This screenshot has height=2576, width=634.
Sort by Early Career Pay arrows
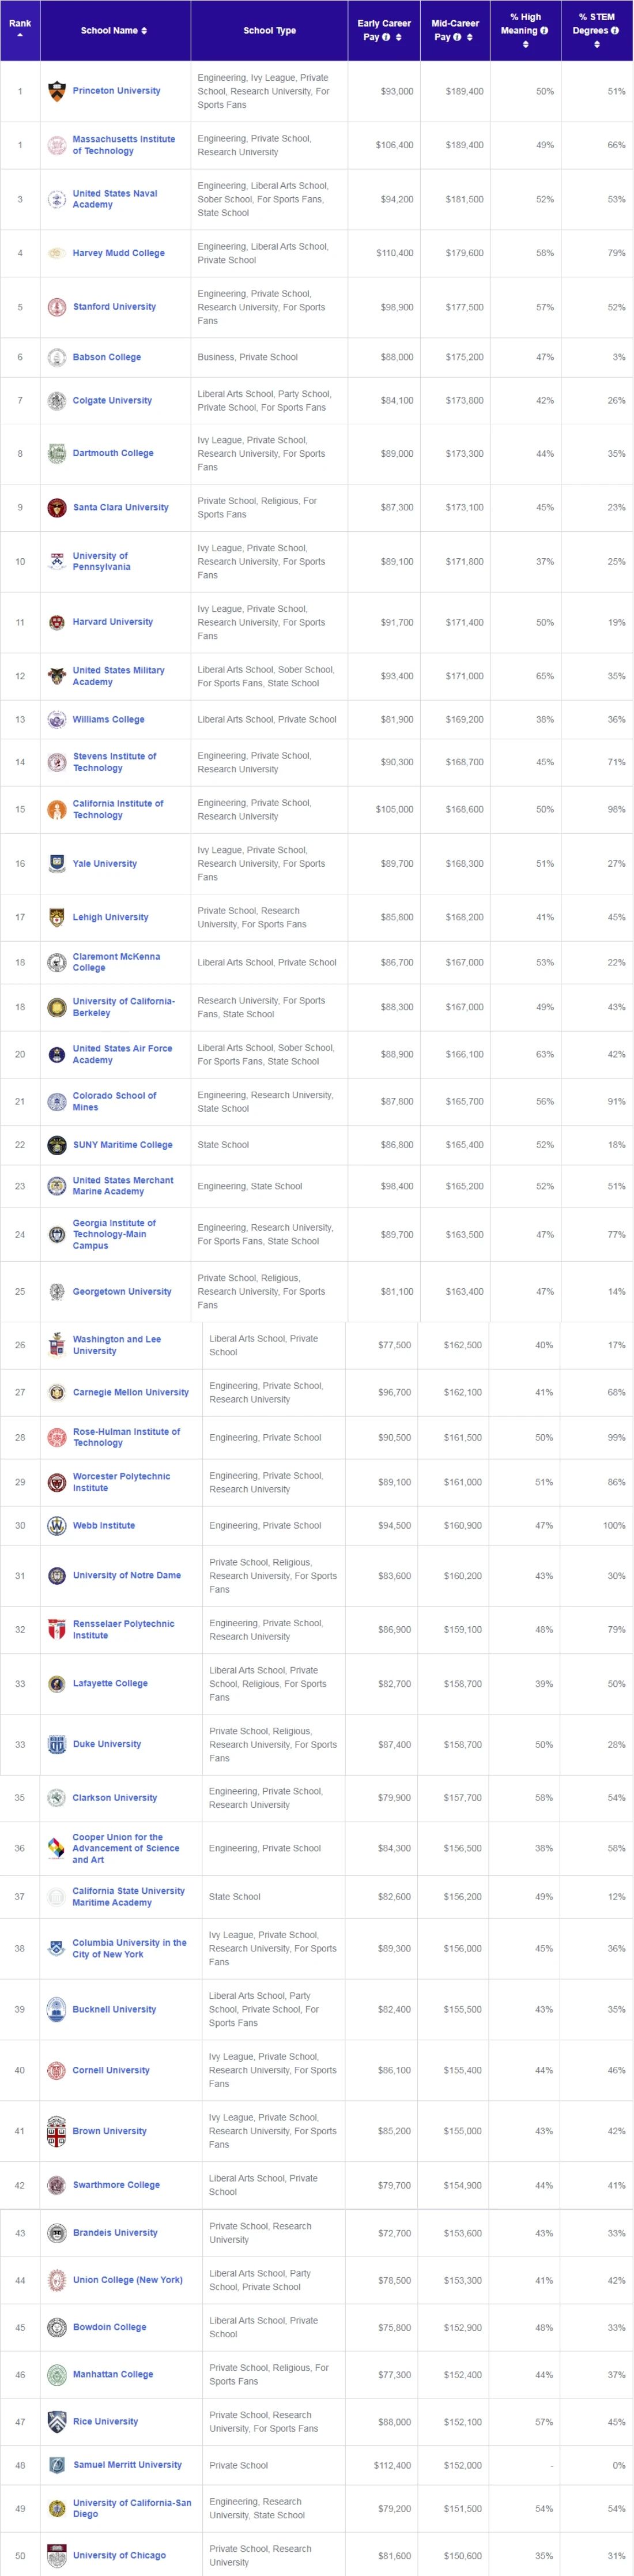pos(399,37)
